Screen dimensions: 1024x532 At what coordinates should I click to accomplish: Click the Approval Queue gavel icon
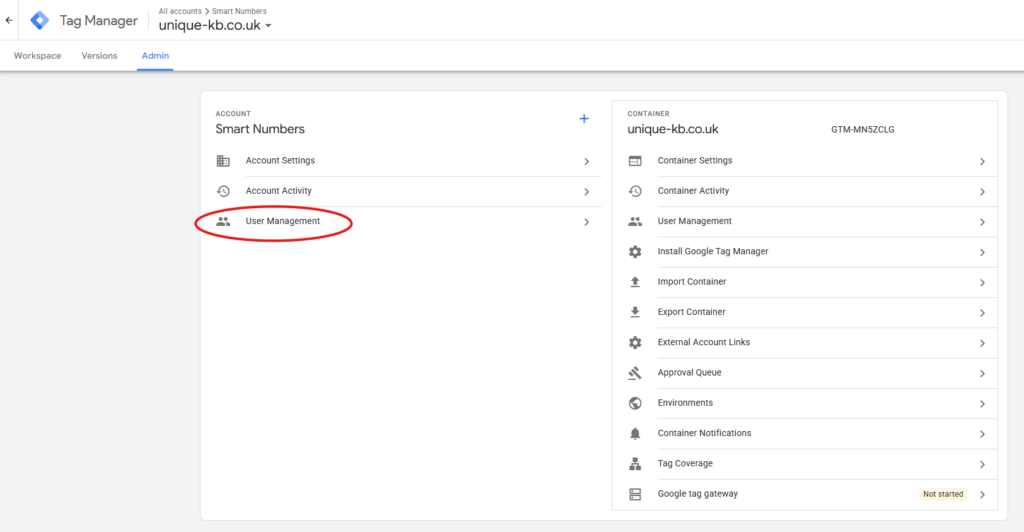coord(634,373)
